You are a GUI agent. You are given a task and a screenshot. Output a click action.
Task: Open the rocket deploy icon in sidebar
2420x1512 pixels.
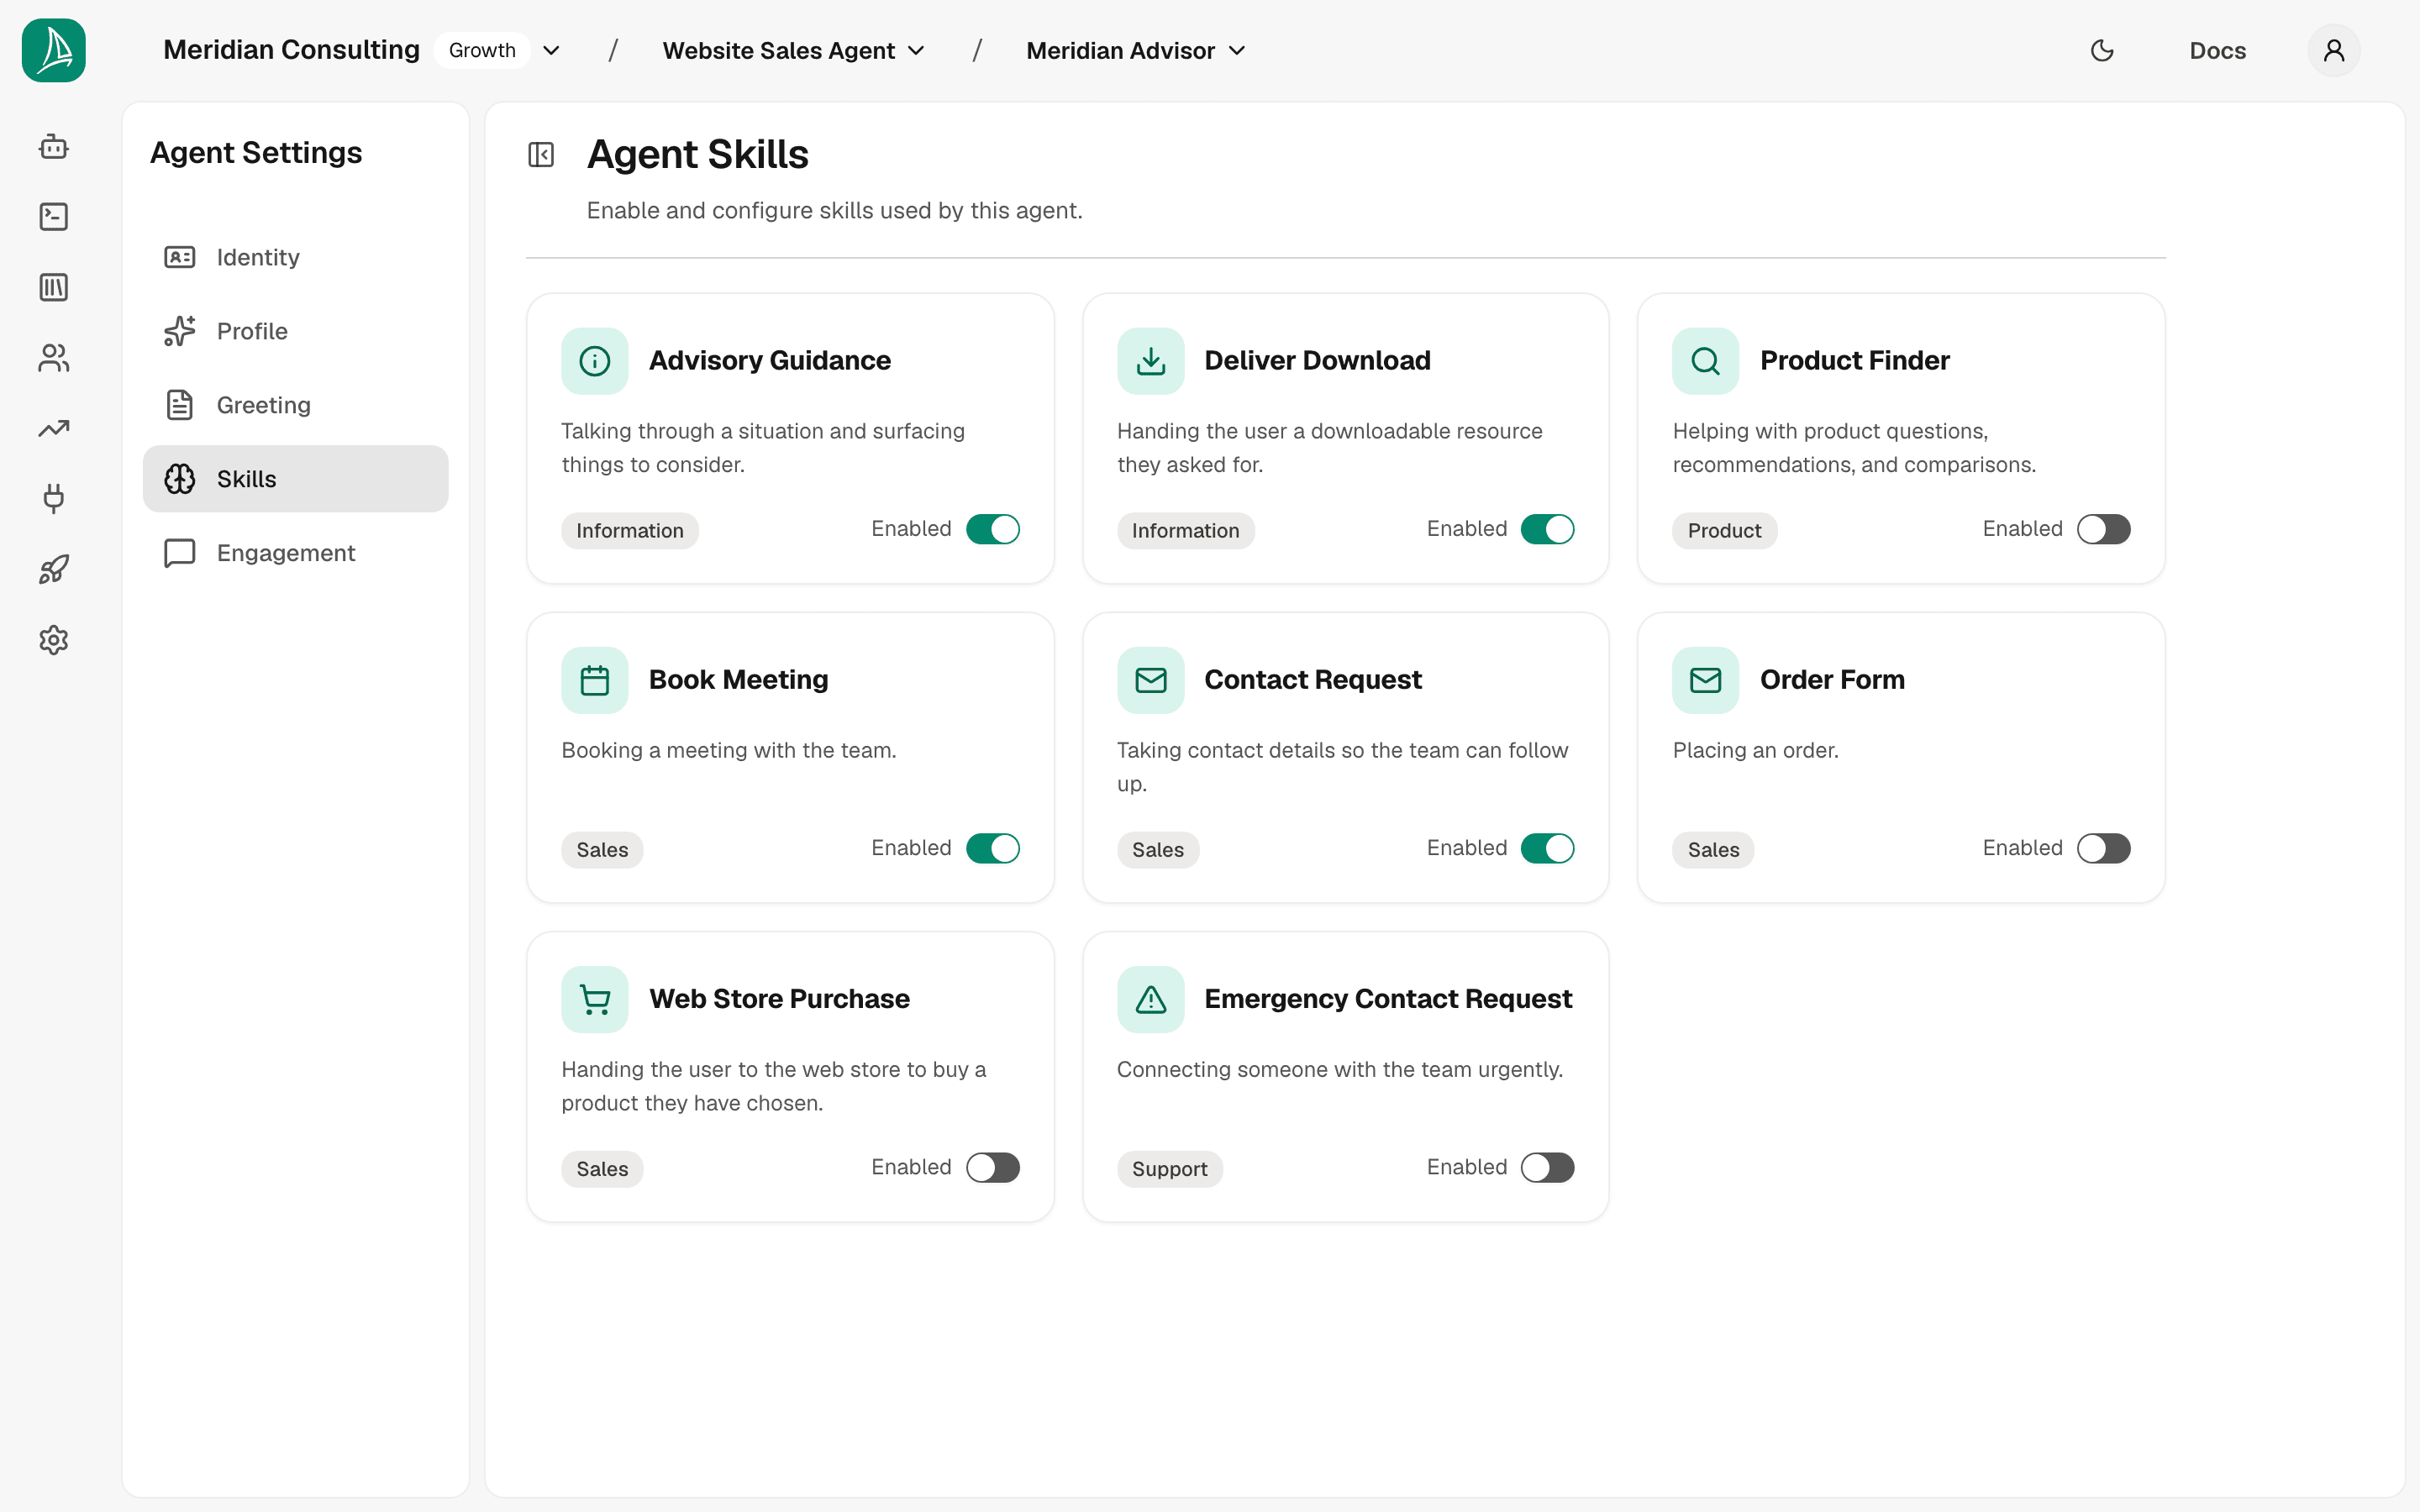coord(54,570)
